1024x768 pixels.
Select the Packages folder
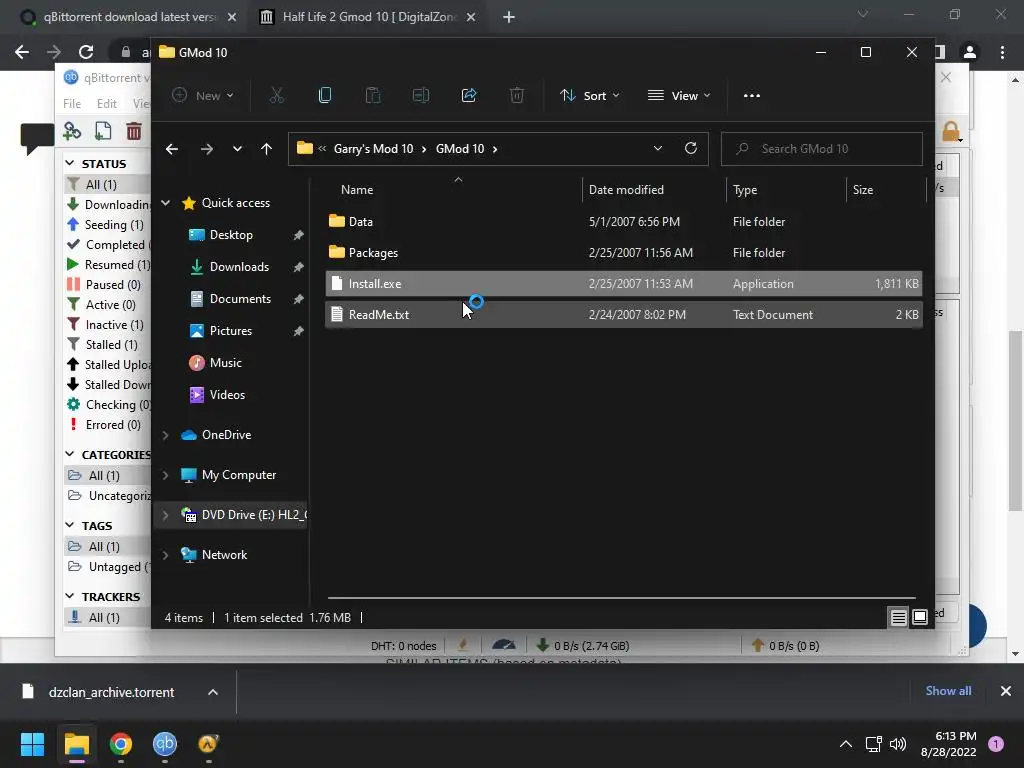(x=624, y=253)
